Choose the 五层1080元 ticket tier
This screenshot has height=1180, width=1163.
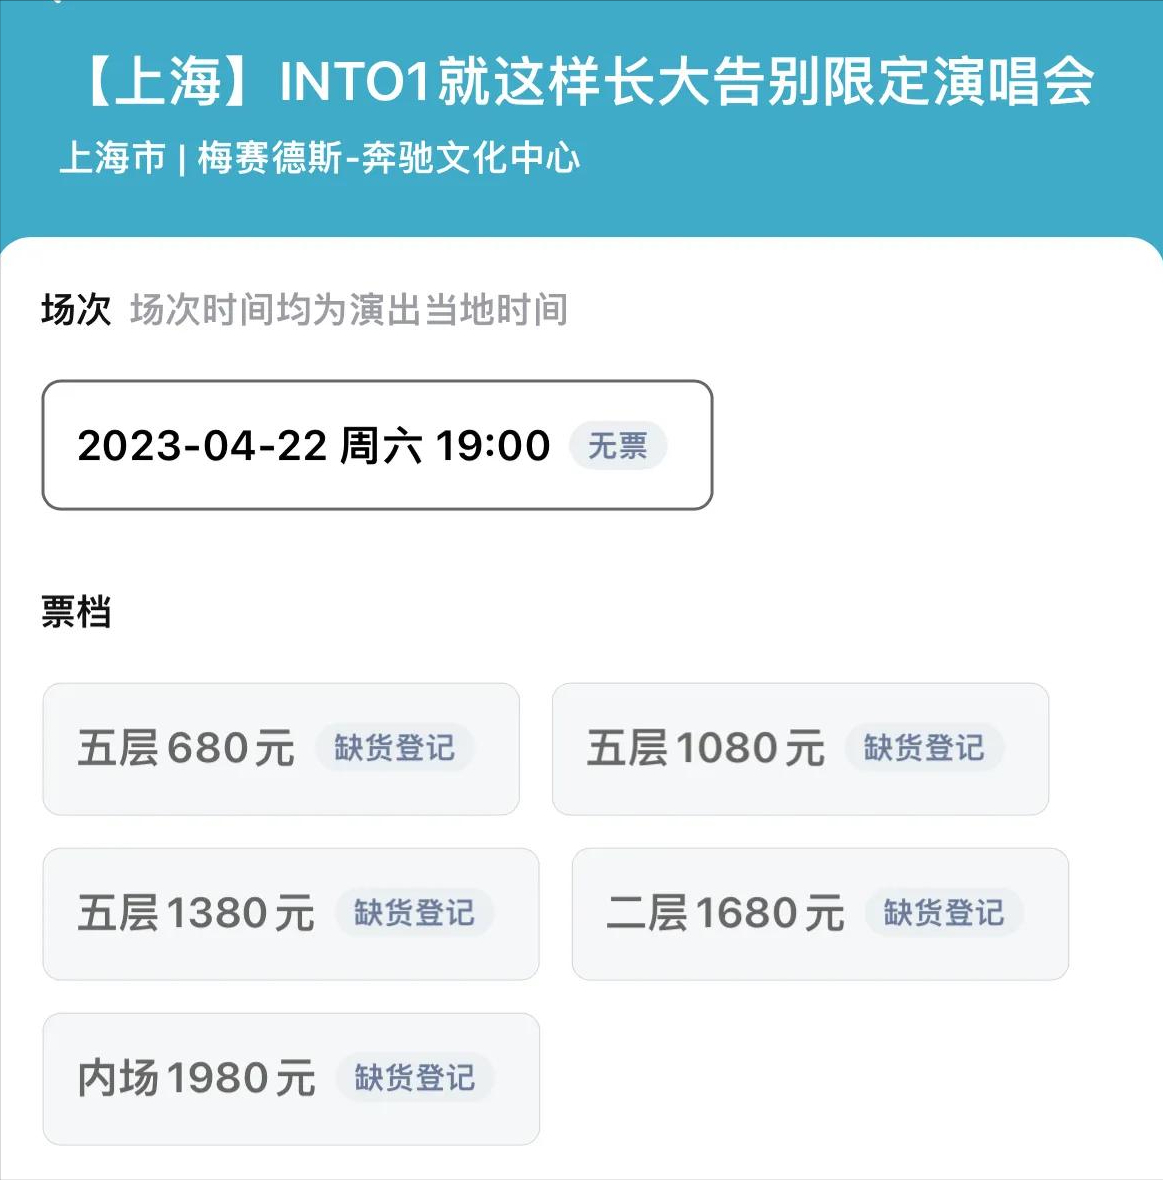click(705, 748)
